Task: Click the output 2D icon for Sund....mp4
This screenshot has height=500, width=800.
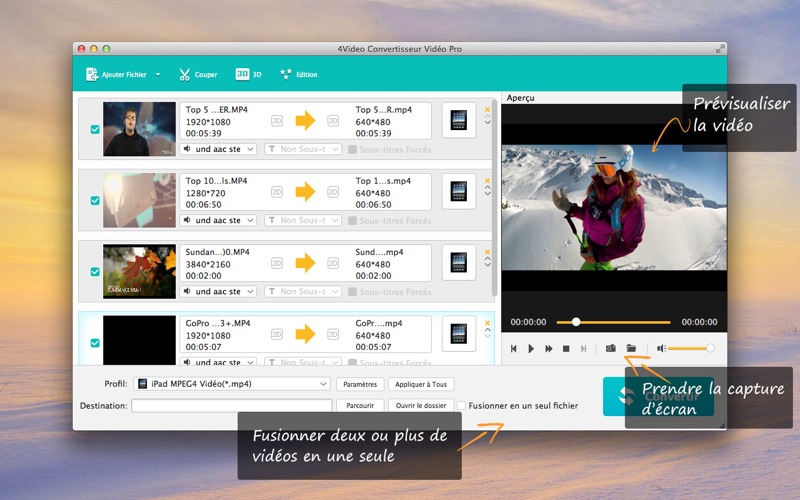Action: [333, 263]
